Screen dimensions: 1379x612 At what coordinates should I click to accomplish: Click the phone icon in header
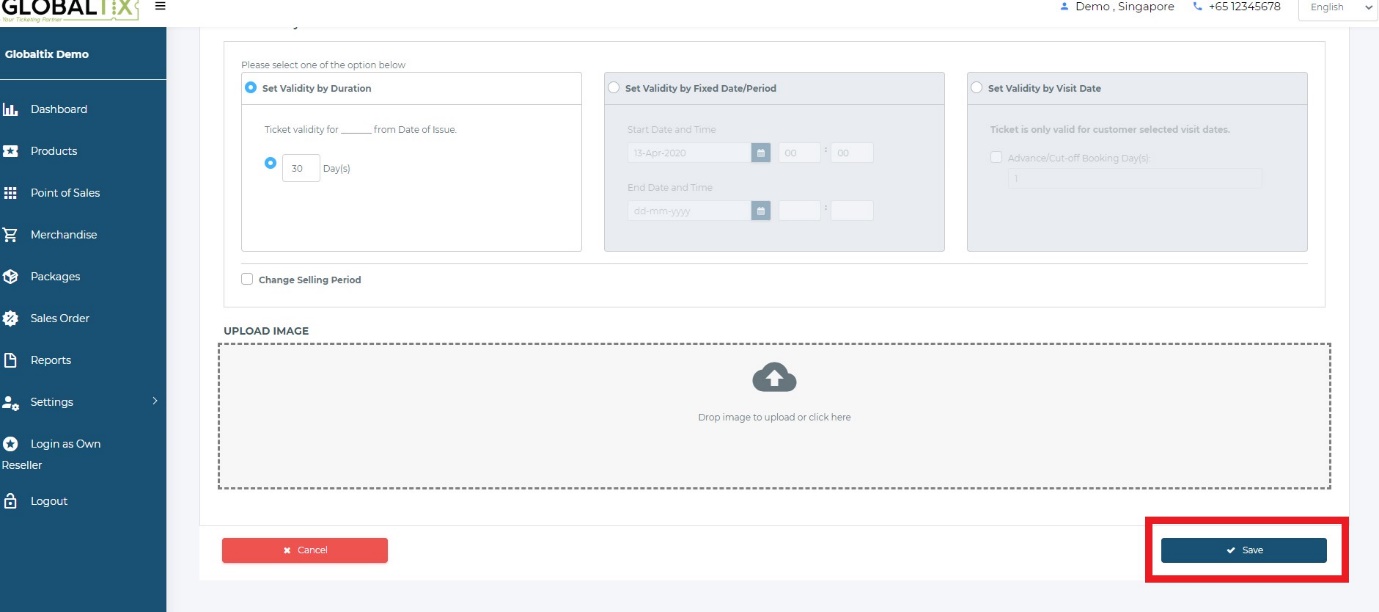(1198, 7)
